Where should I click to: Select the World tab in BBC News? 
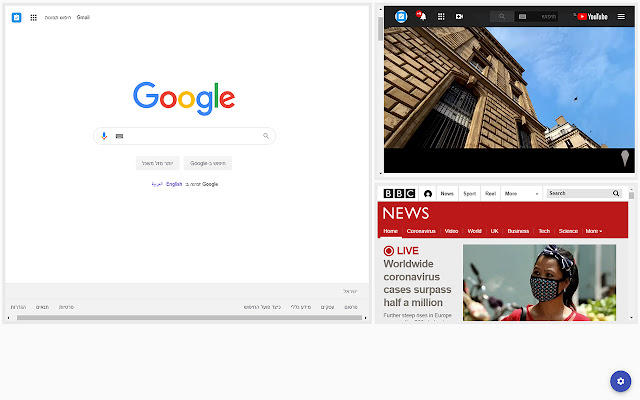(474, 231)
